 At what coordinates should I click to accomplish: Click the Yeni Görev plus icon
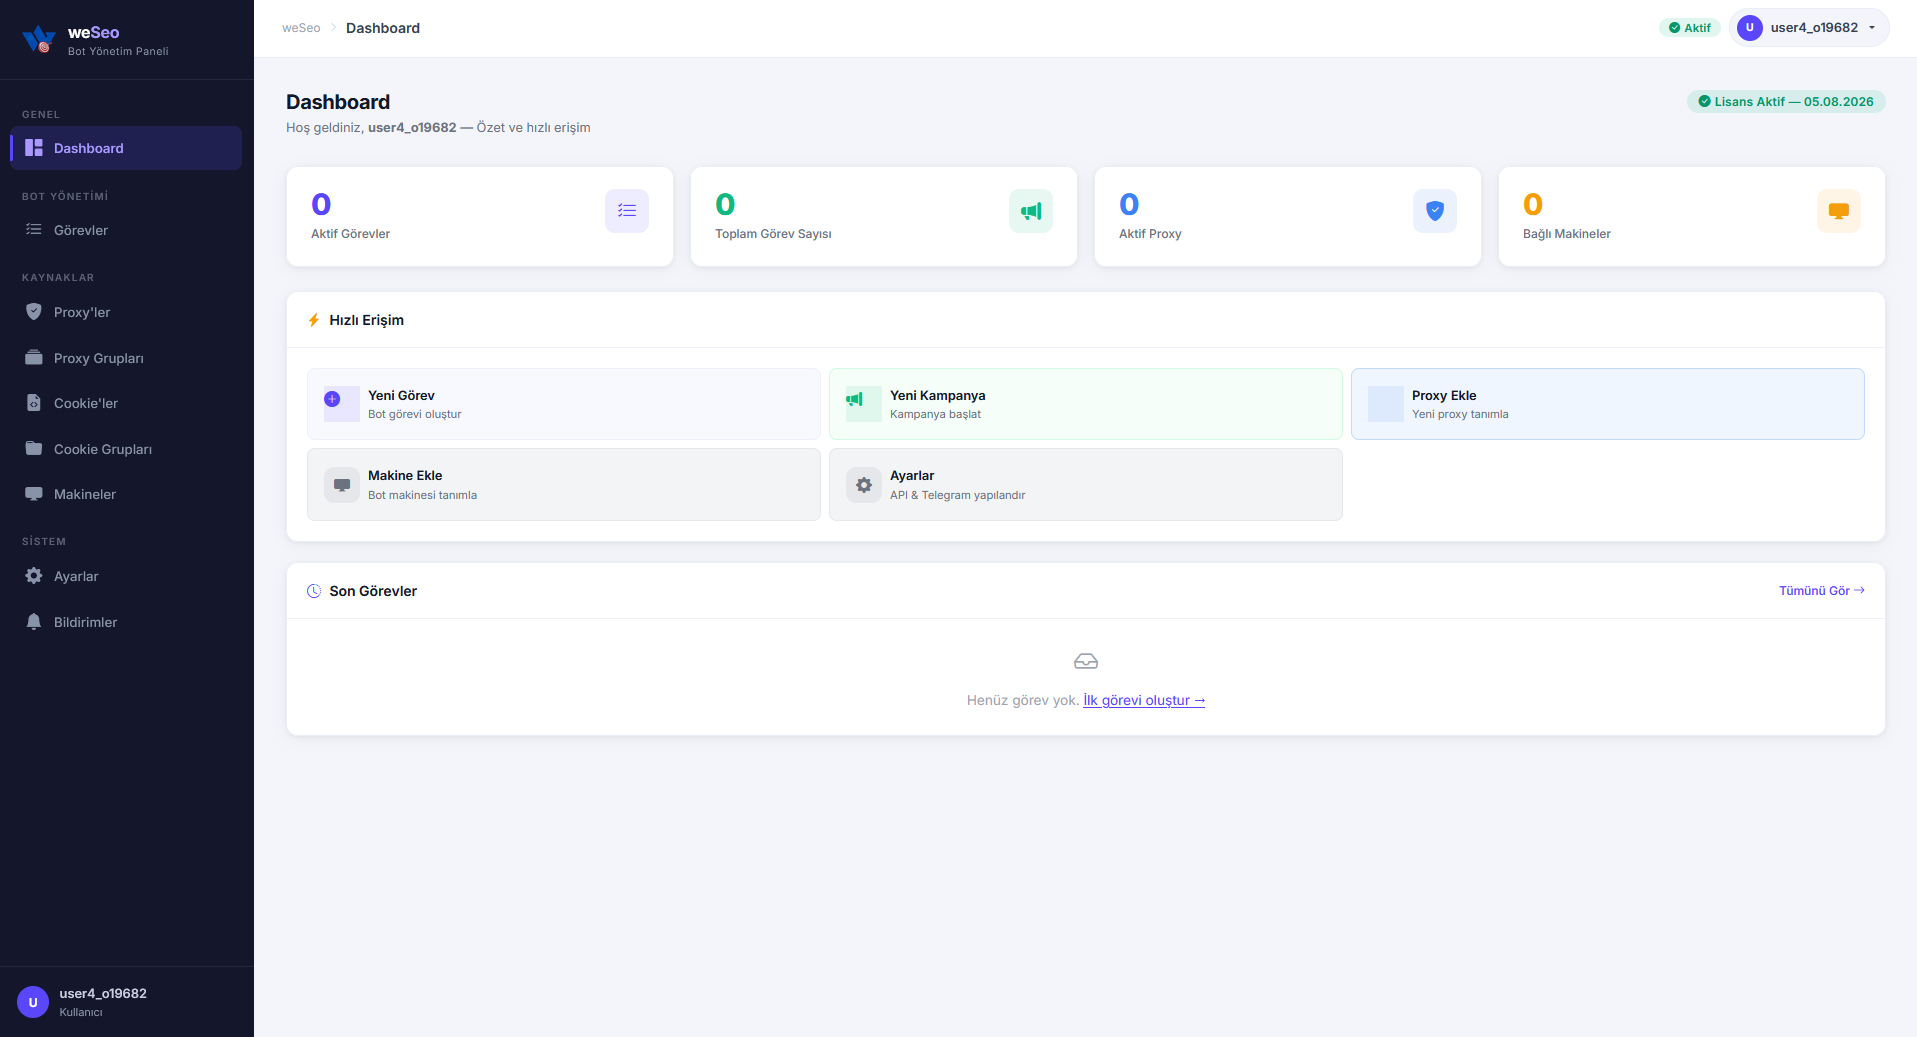(x=333, y=399)
